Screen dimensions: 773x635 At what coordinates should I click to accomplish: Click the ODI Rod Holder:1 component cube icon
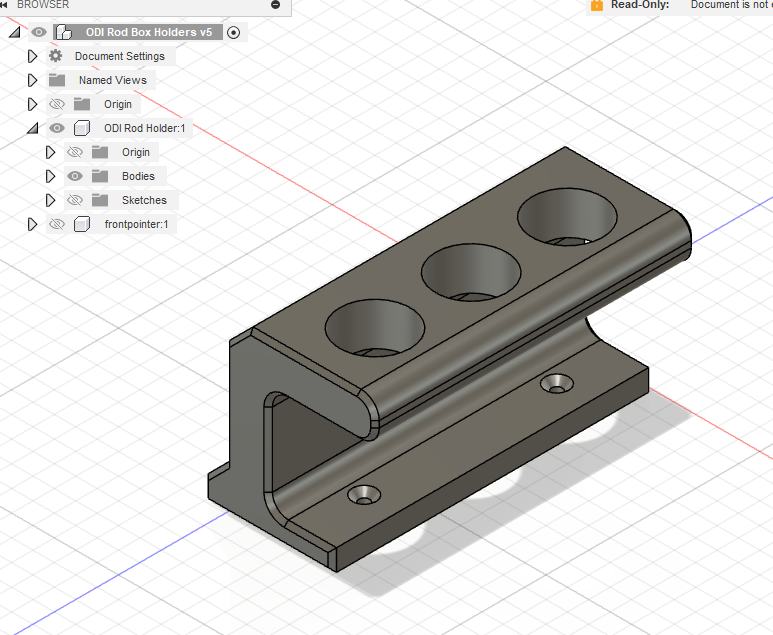coord(82,128)
